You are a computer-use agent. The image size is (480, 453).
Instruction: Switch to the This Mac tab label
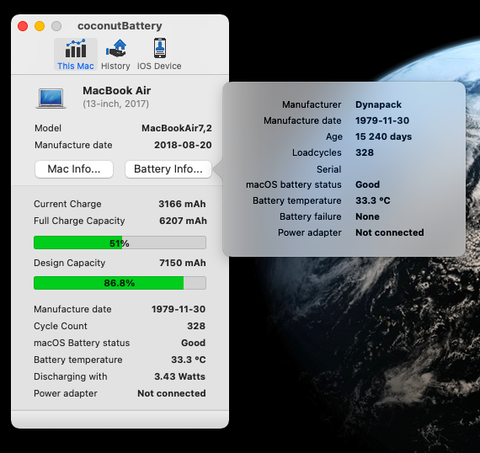pyautogui.click(x=76, y=66)
